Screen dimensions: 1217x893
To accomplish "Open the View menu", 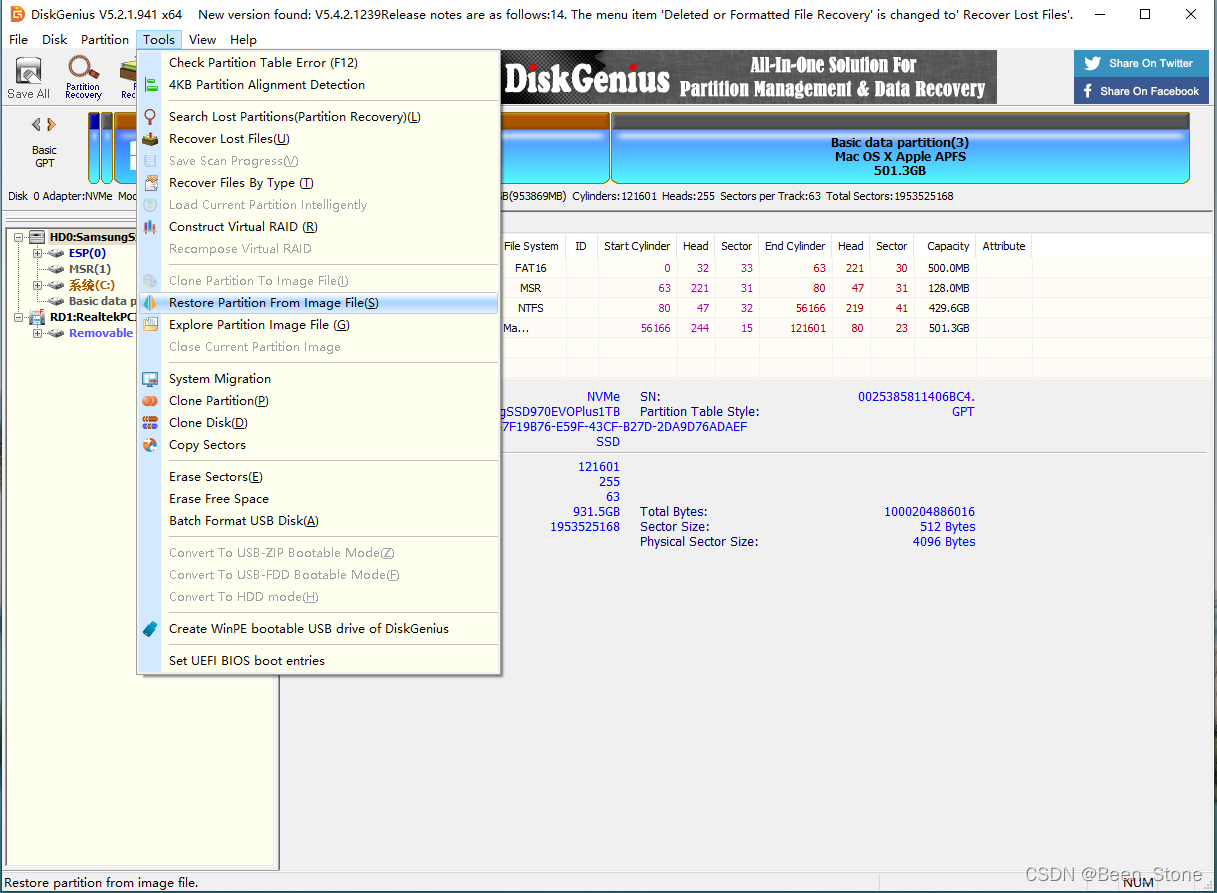I will 202,40.
